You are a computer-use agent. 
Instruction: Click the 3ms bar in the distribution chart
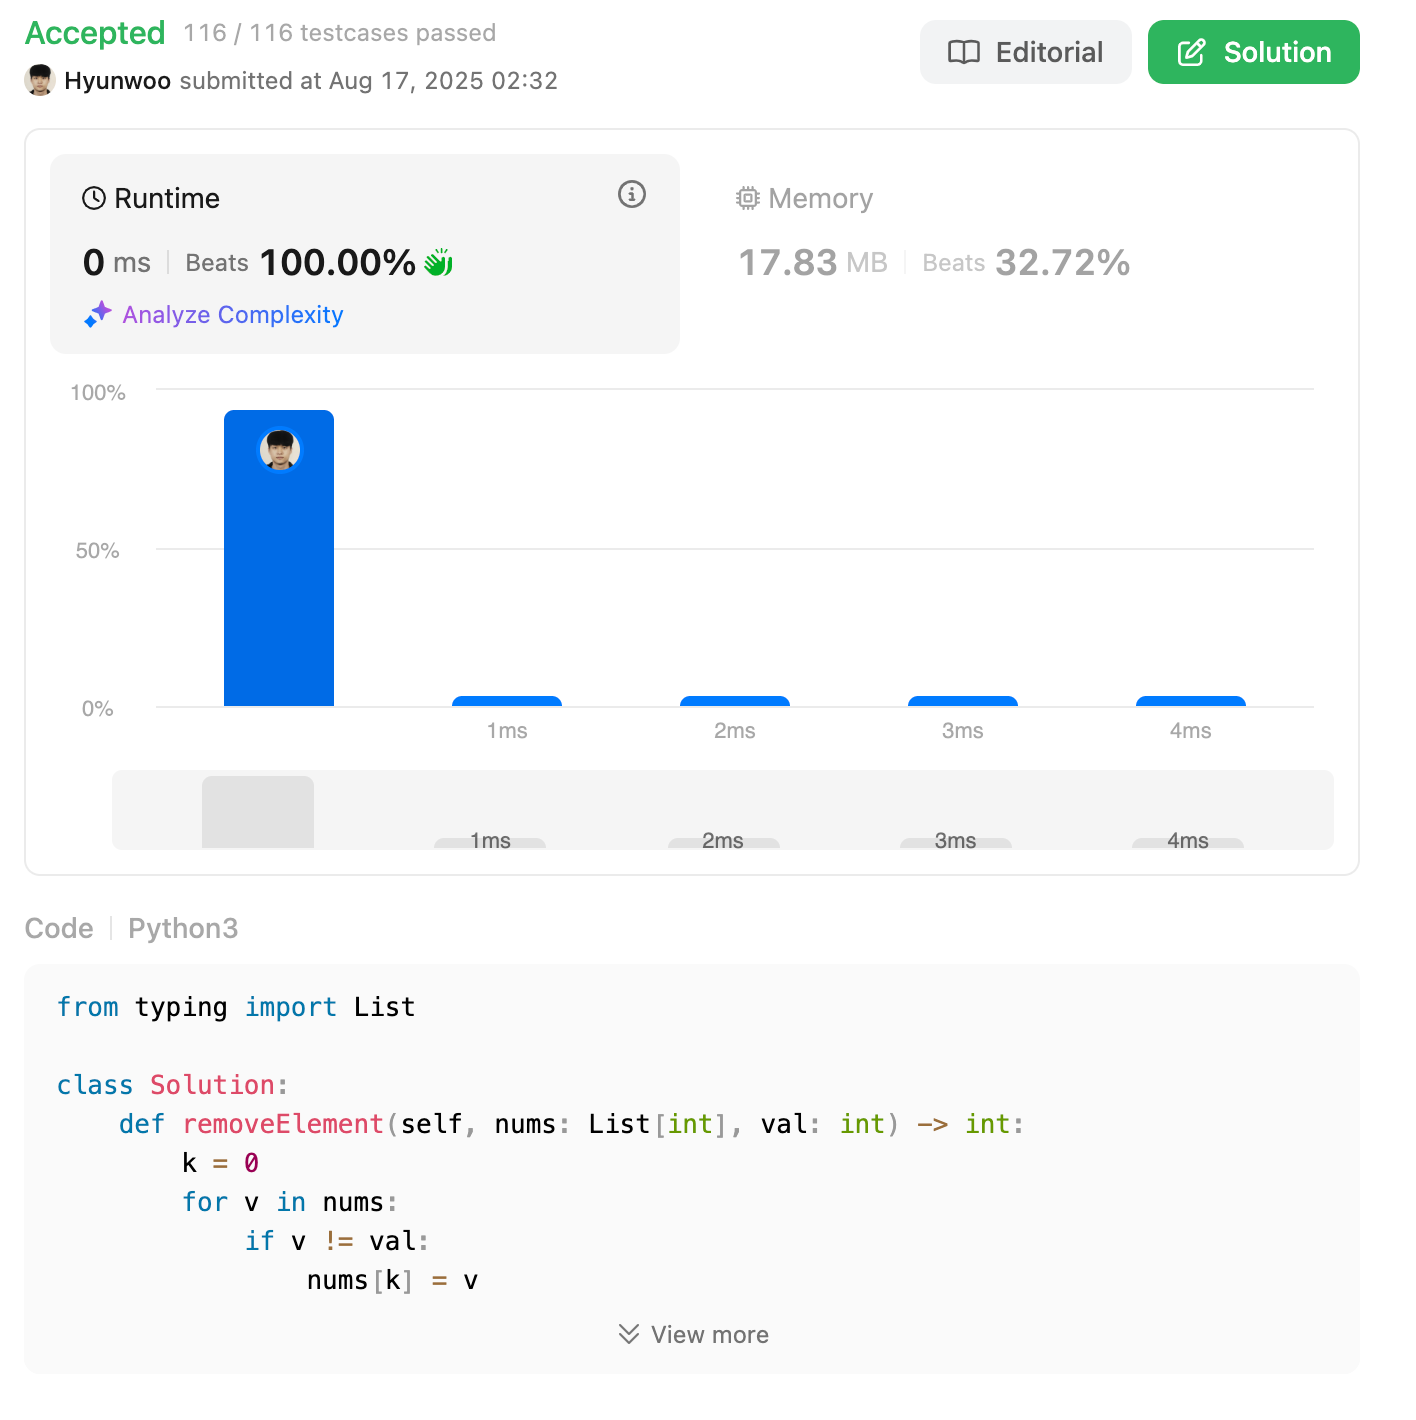(x=963, y=701)
